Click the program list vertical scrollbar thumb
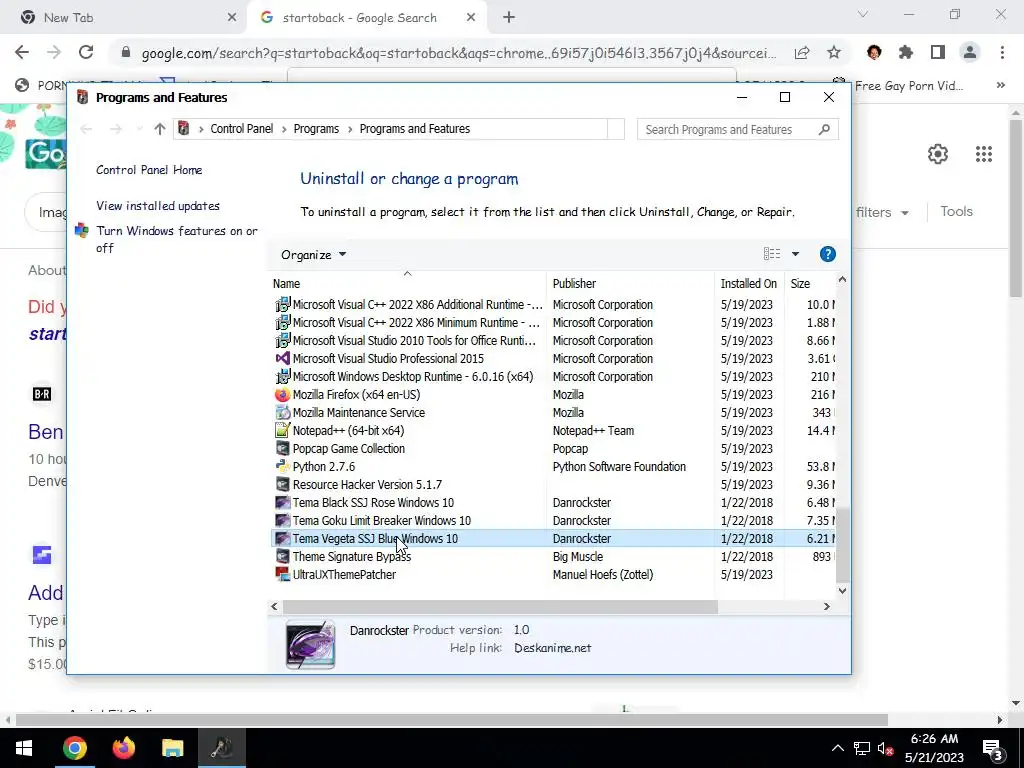This screenshot has height=768, width=1024. (x=842, y=545)
